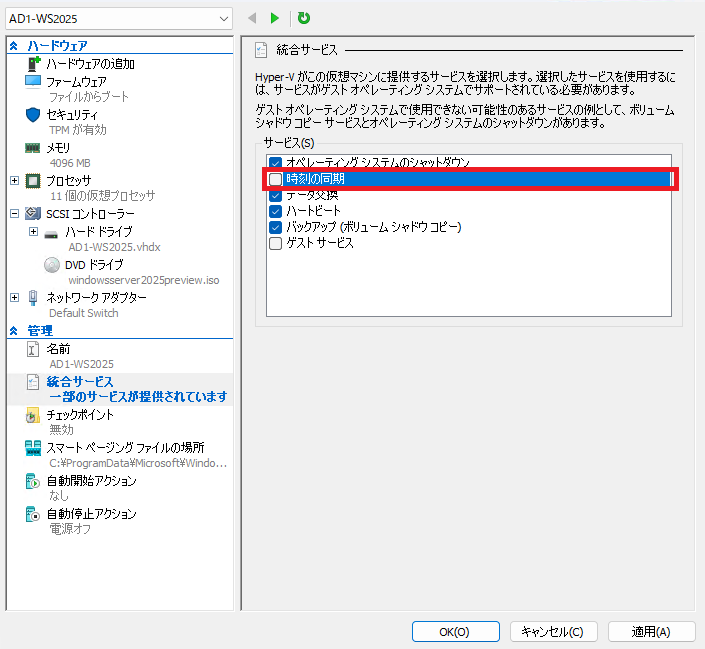
Task: Select the チェックポイント icon
Action: [x=33, y=415]
